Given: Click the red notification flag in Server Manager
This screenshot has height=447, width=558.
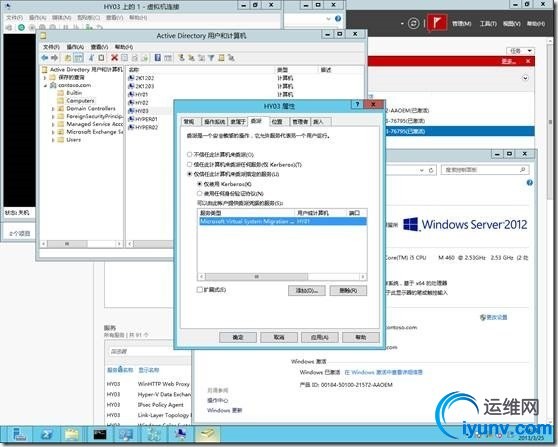Looking at the screenshot, I should tap(437, 23).
